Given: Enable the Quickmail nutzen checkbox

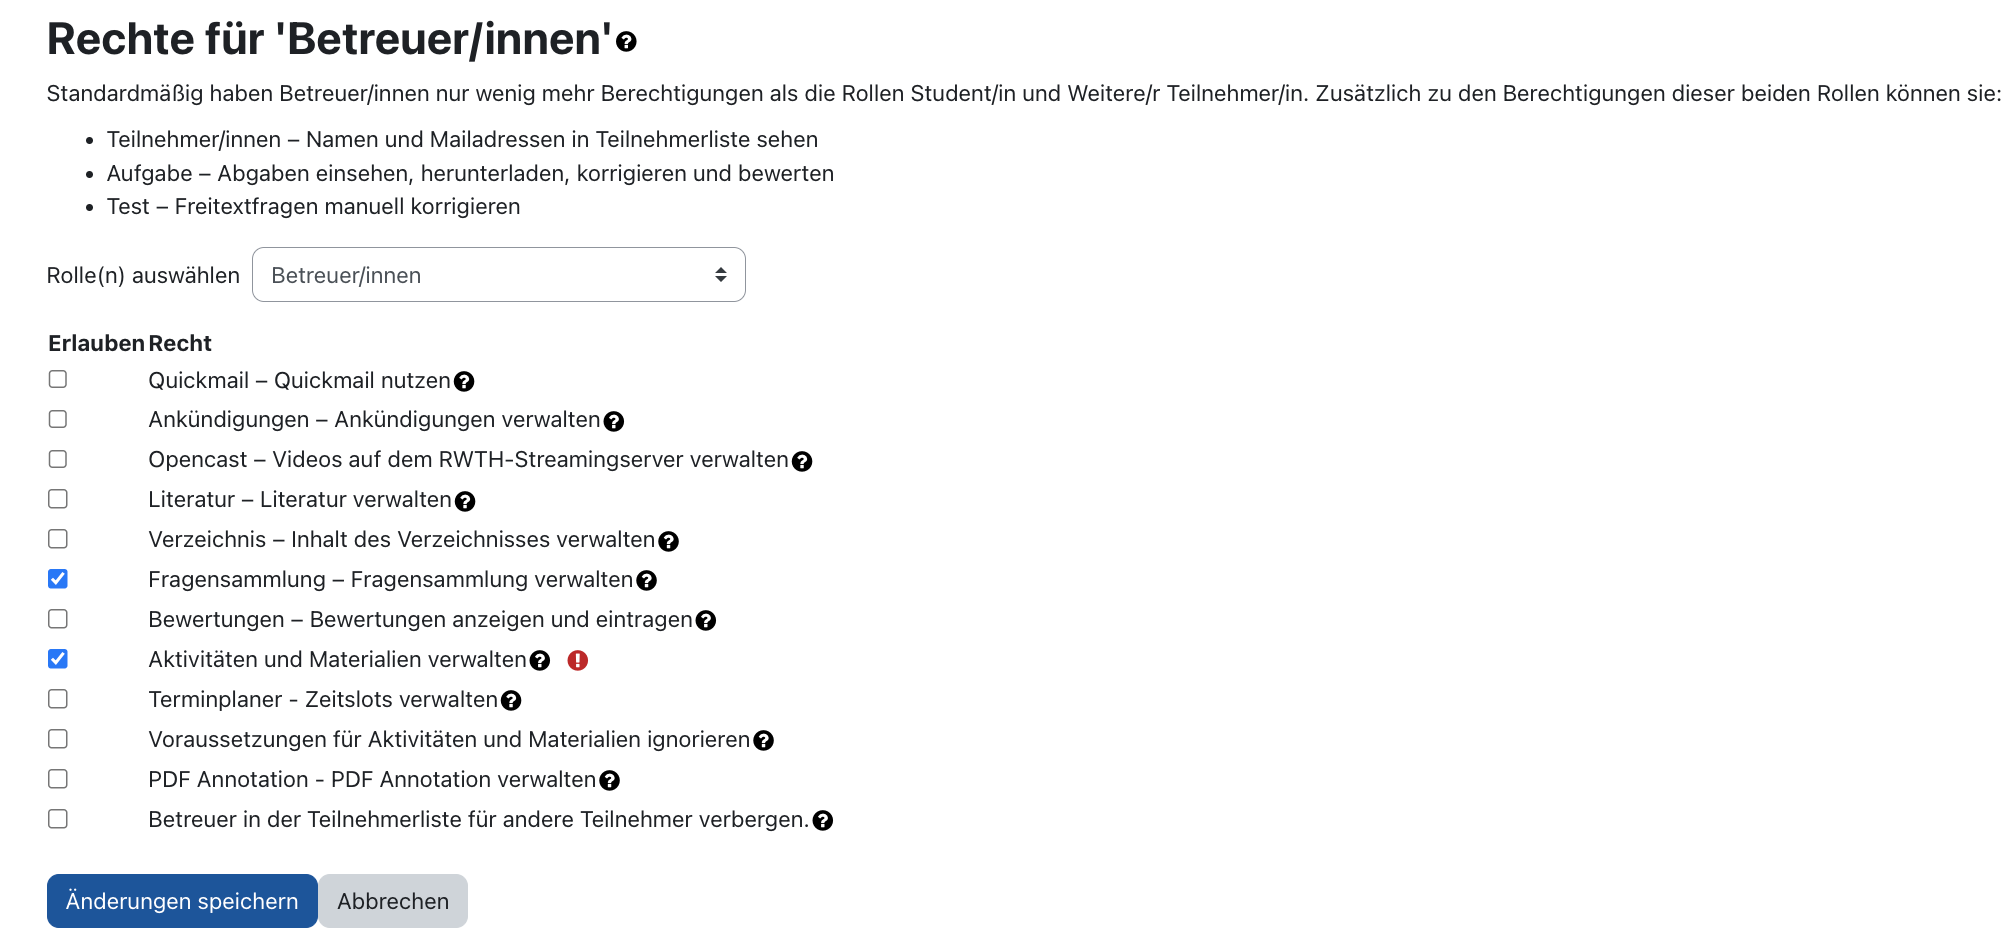Looking at the screenshot, I should [x=58, y=379].
